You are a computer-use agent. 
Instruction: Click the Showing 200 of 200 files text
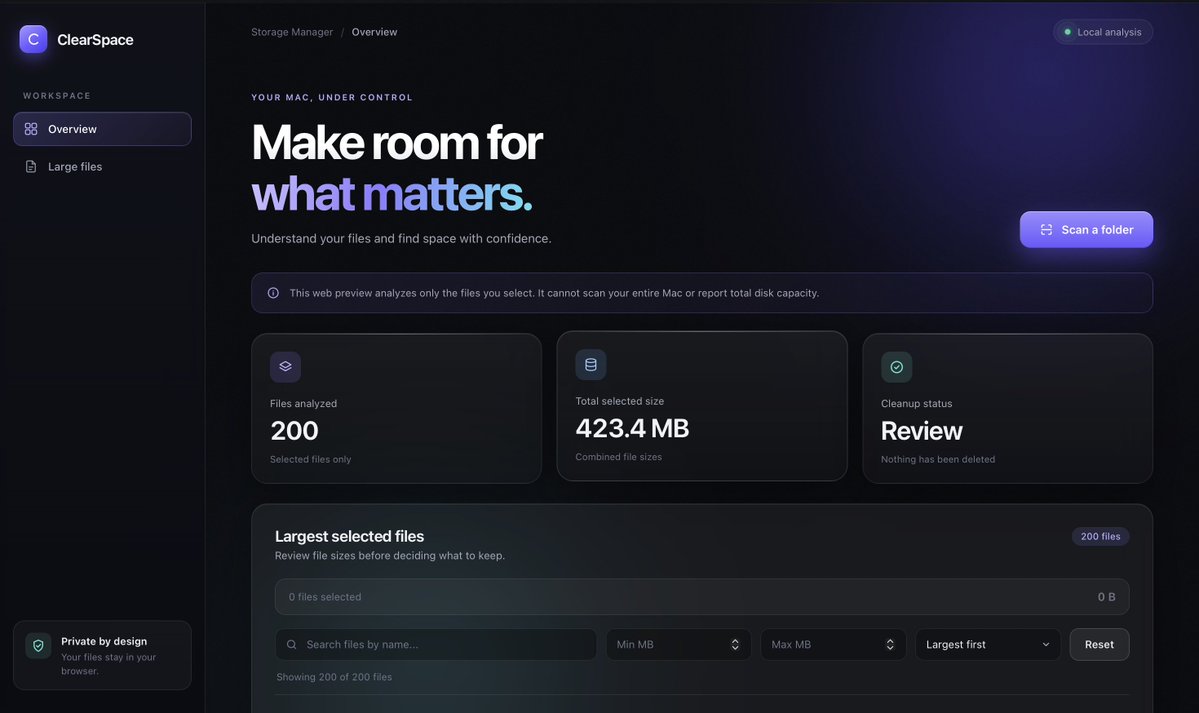pos(334,677)
